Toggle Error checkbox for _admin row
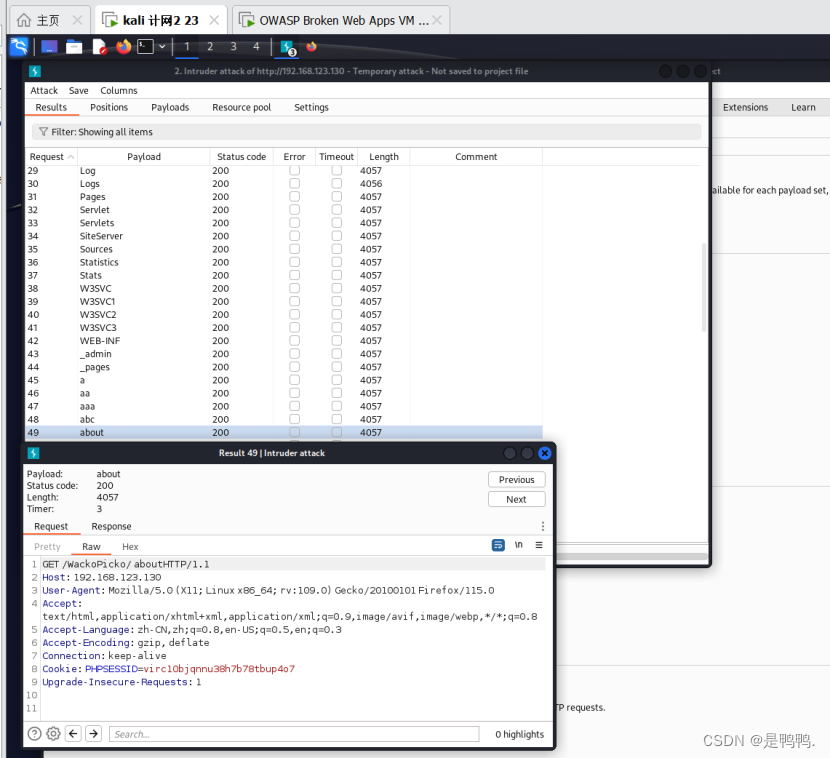The height and width of the screenshot is (758, 830). point(294,354)
